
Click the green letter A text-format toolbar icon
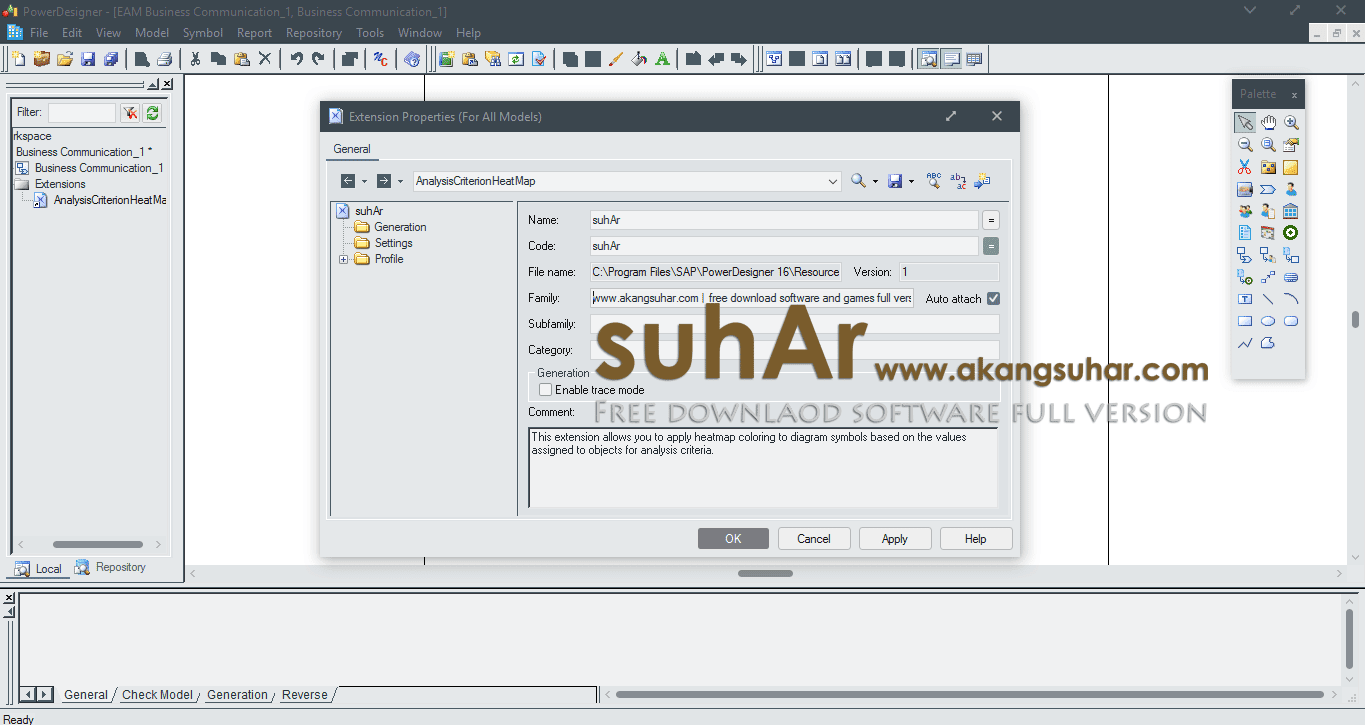662,59
